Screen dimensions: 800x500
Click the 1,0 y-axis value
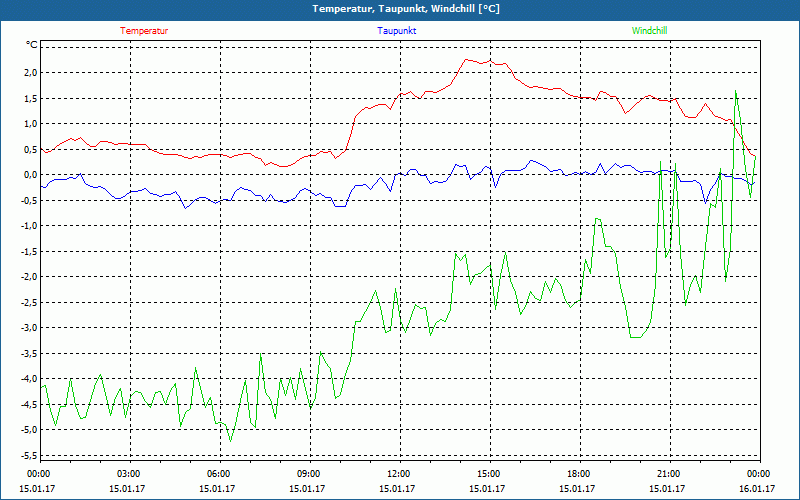31,123
